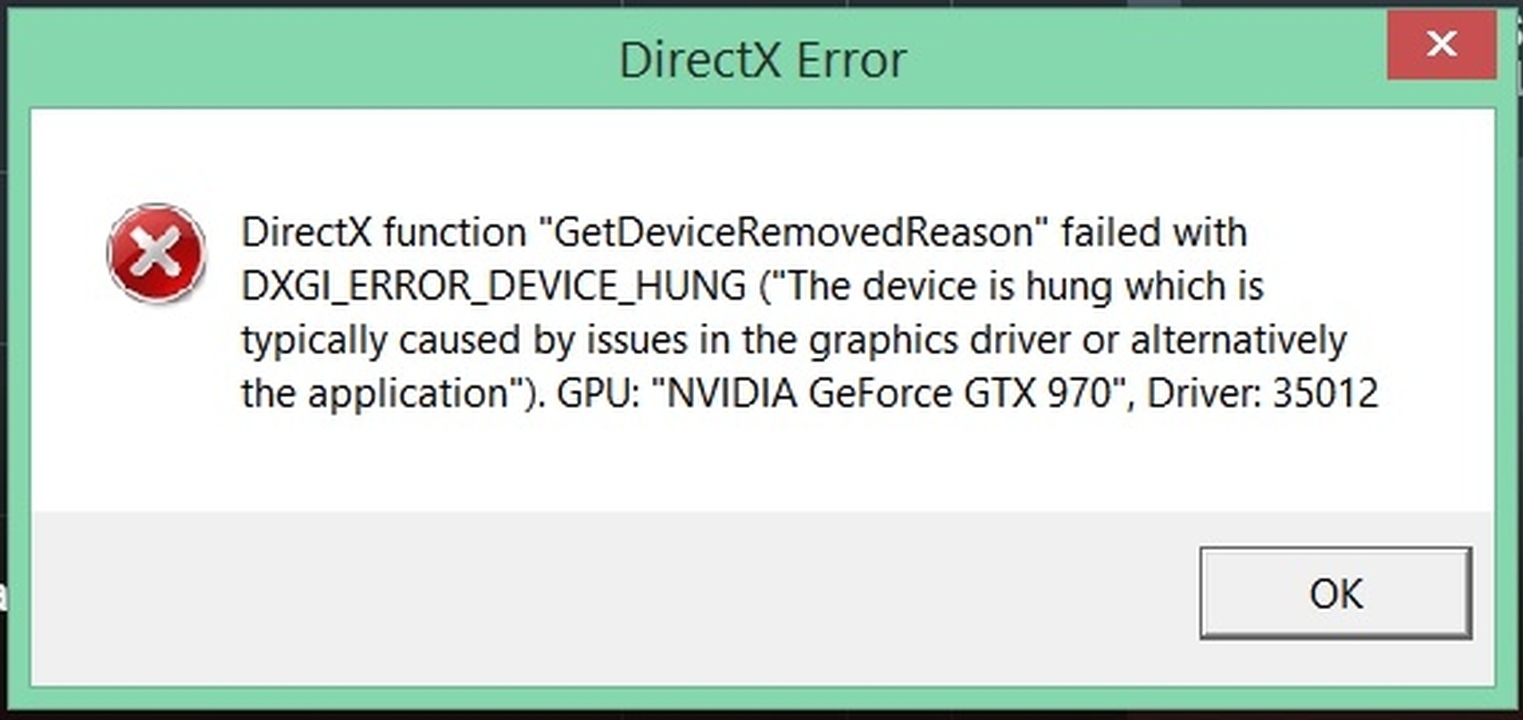Close the DirectX Error dialog
The image size is (1523, 720).
(x=1441, y=44)
